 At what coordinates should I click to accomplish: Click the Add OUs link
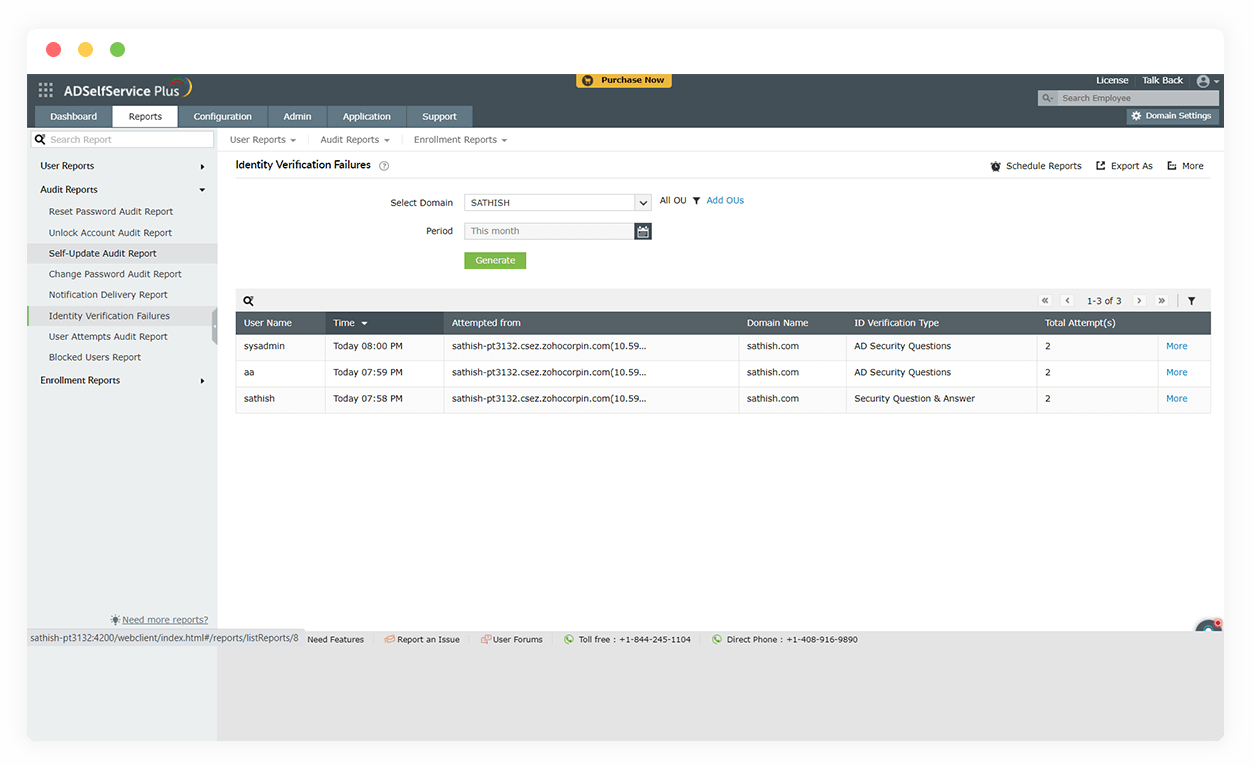click(x=725, y=201)
